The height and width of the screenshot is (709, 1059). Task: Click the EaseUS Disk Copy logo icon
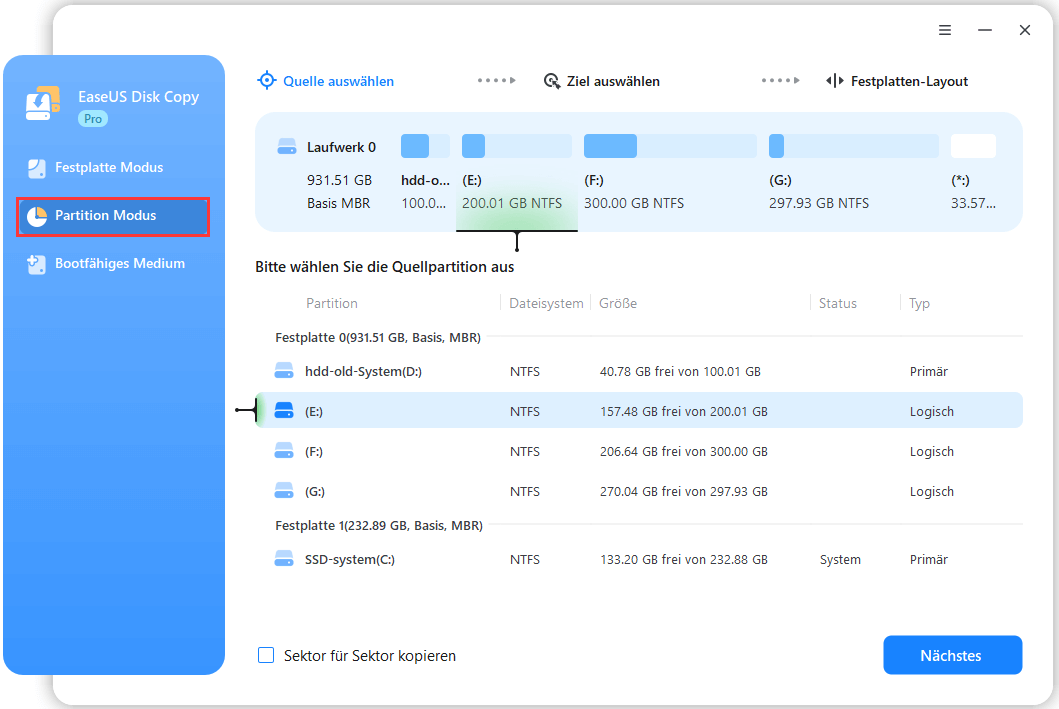pyautogui.click(x=43, y=103)
